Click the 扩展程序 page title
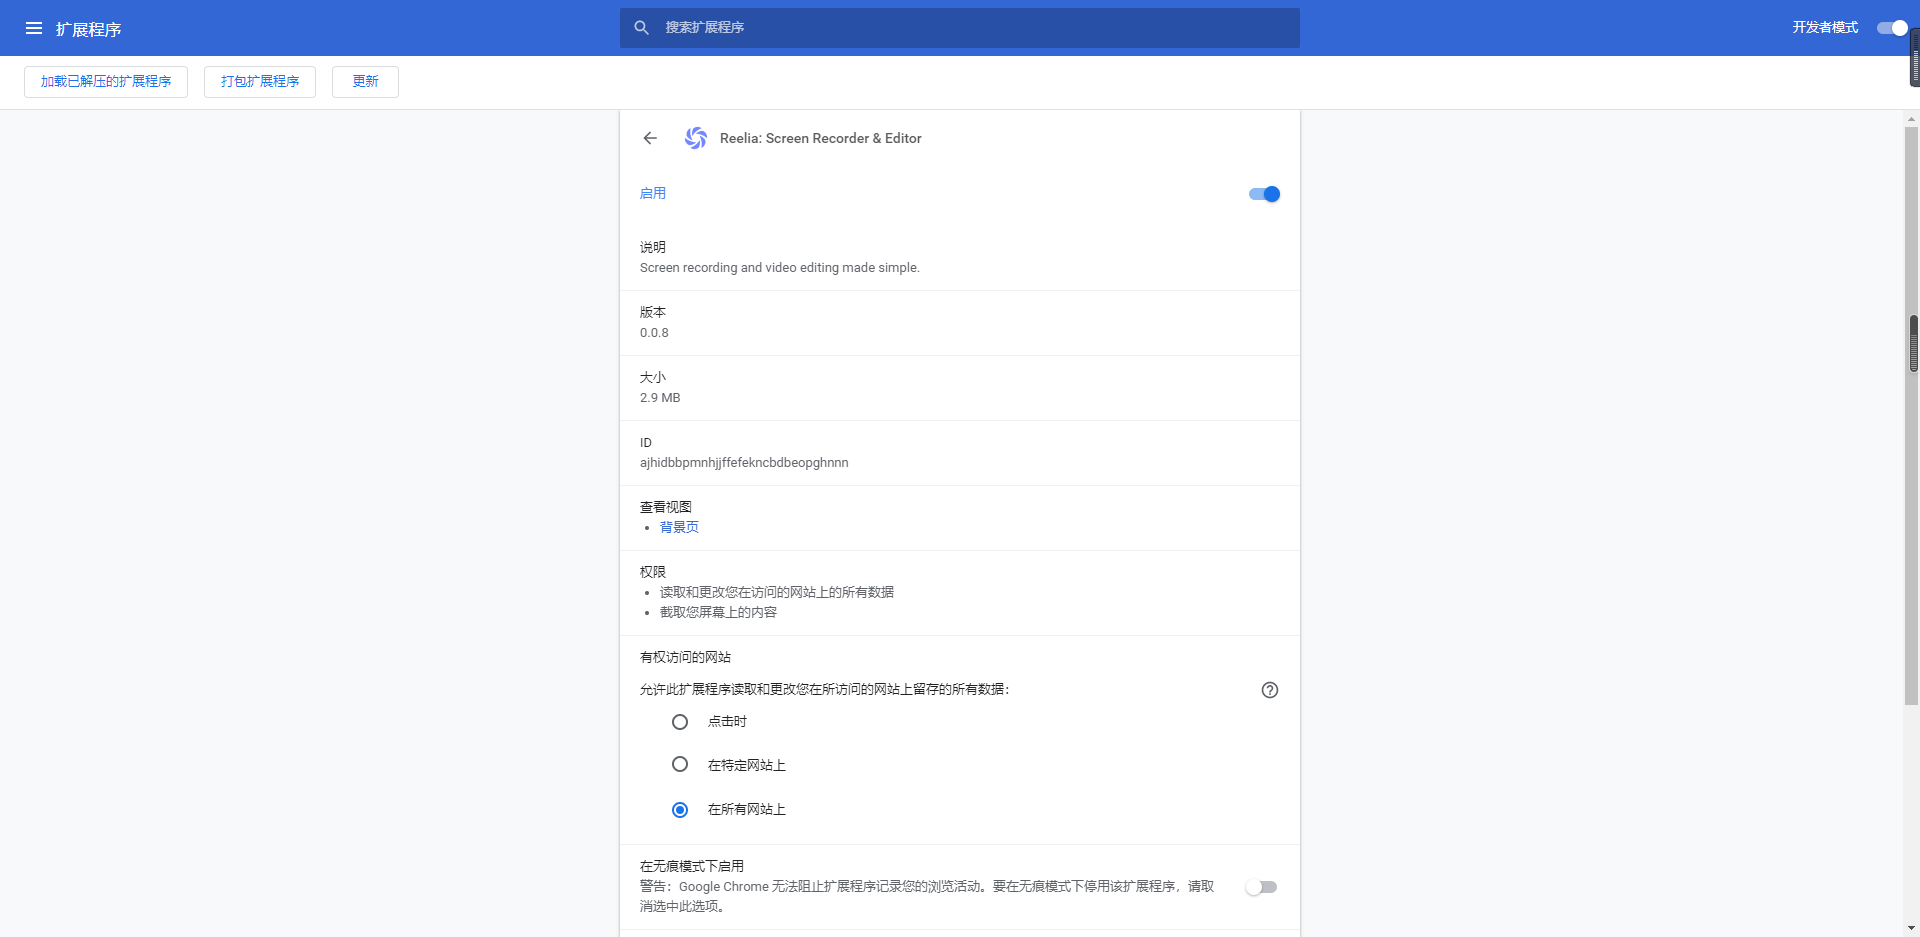This screenshot has height=937, width=1920. (x=88, y=29)
